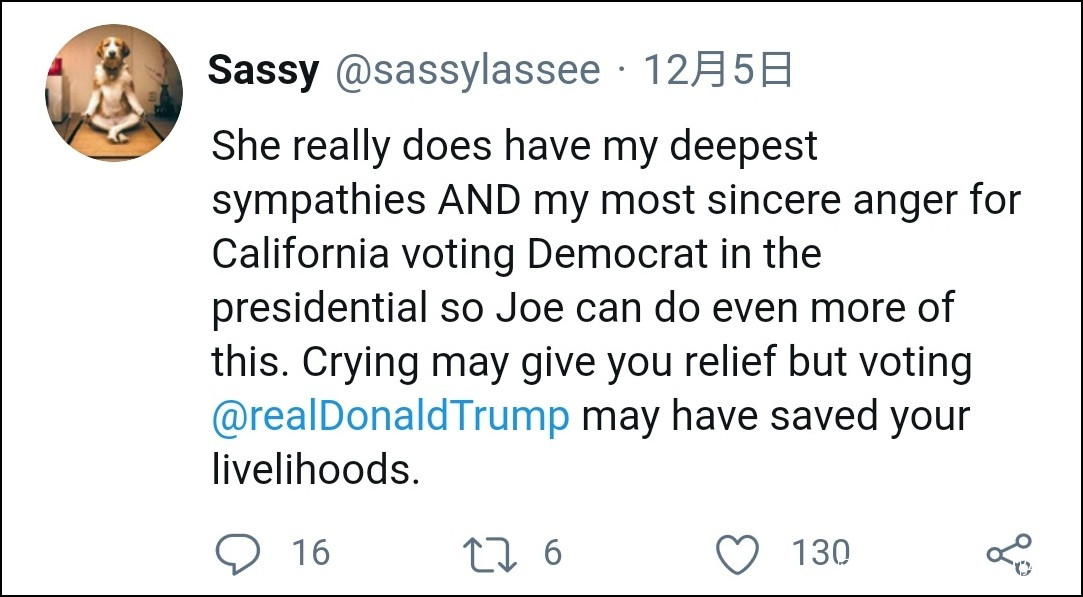Image resolution: width=1083 pixels, height=597 pixels.
Task: Click the word "Crying" in the tweet
Action: click(x=361, y=362)
